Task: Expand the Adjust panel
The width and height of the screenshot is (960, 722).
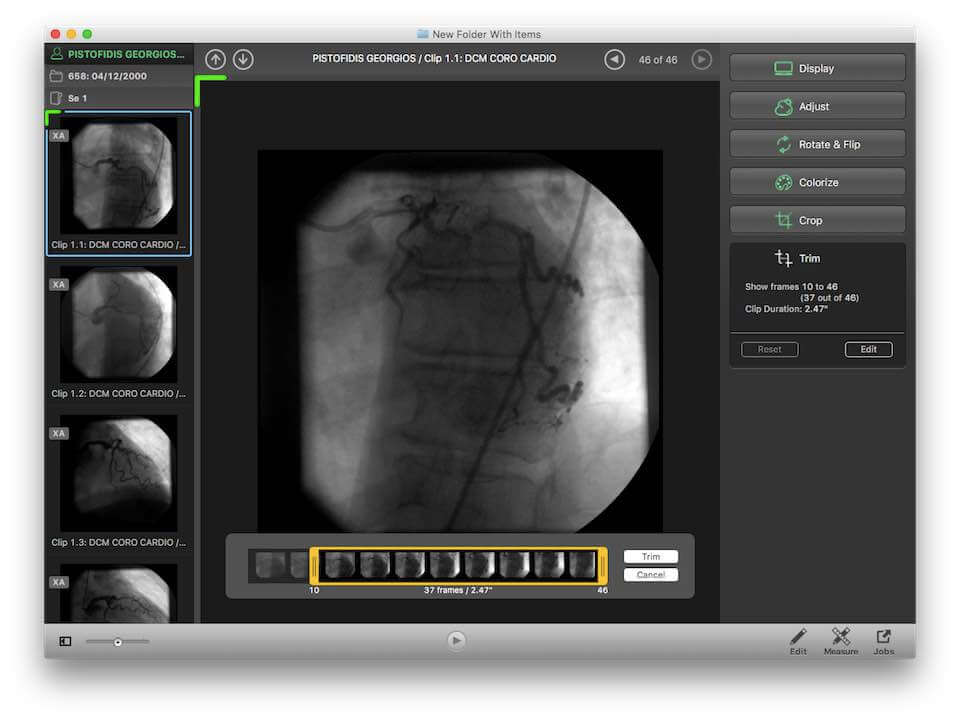Action: point(817,106)
